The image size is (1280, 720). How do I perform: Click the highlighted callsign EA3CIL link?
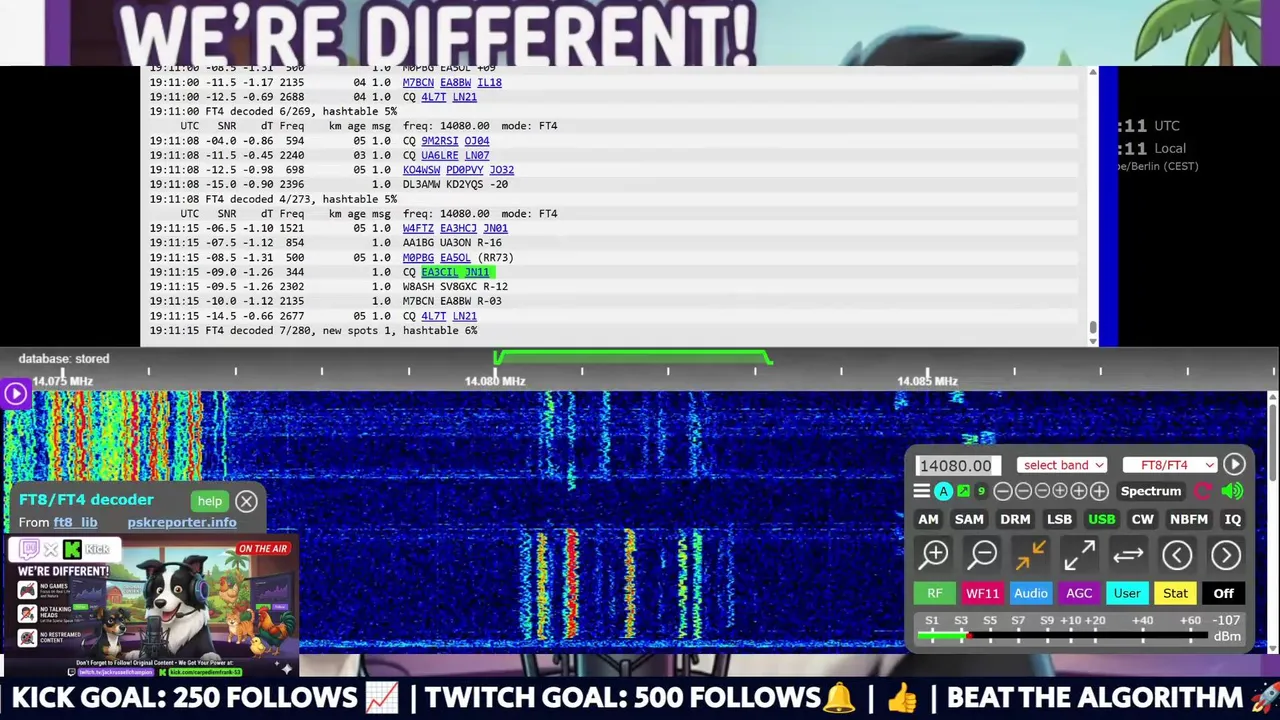point(440,272)
